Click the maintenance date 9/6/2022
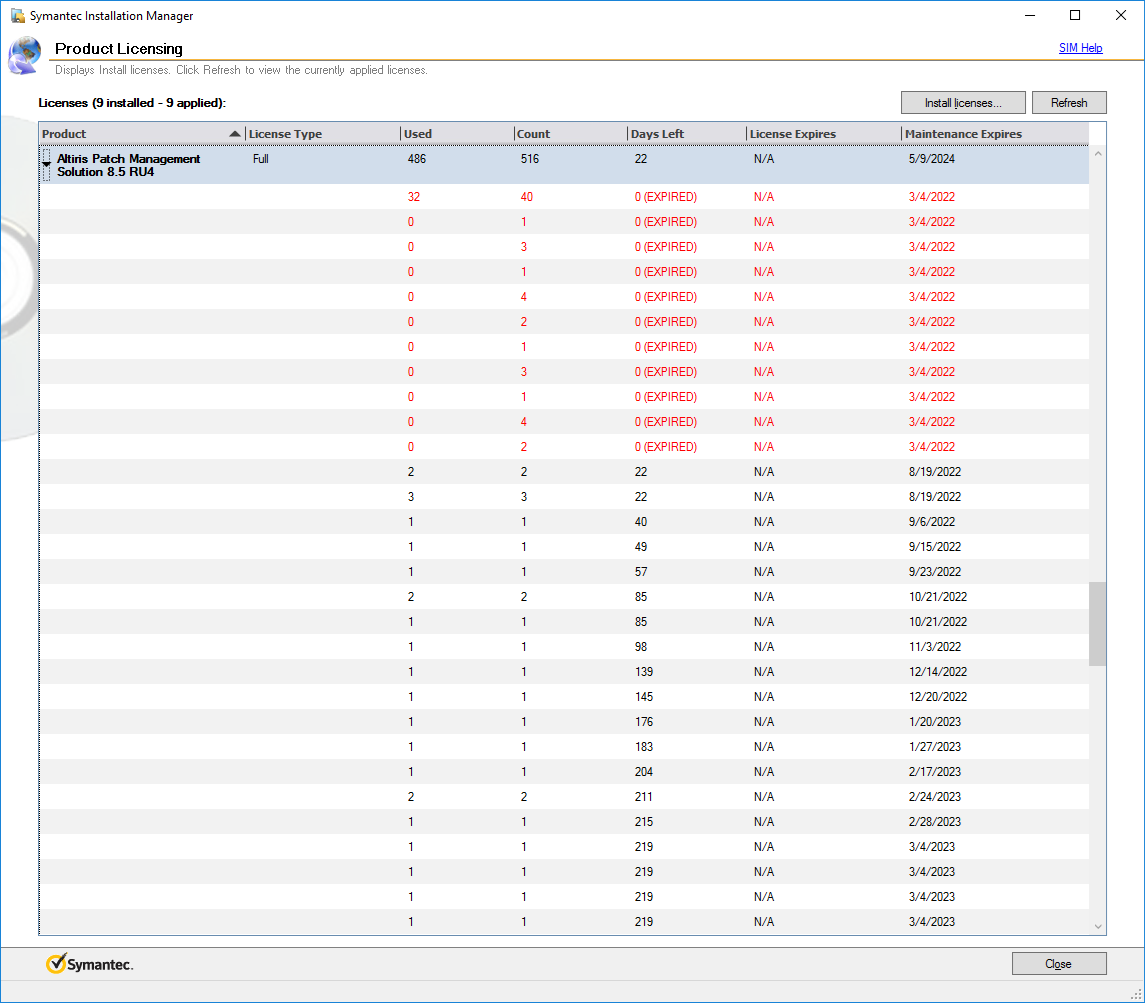Viewport: 1145px width, 1003px height. tap(932, 522)
